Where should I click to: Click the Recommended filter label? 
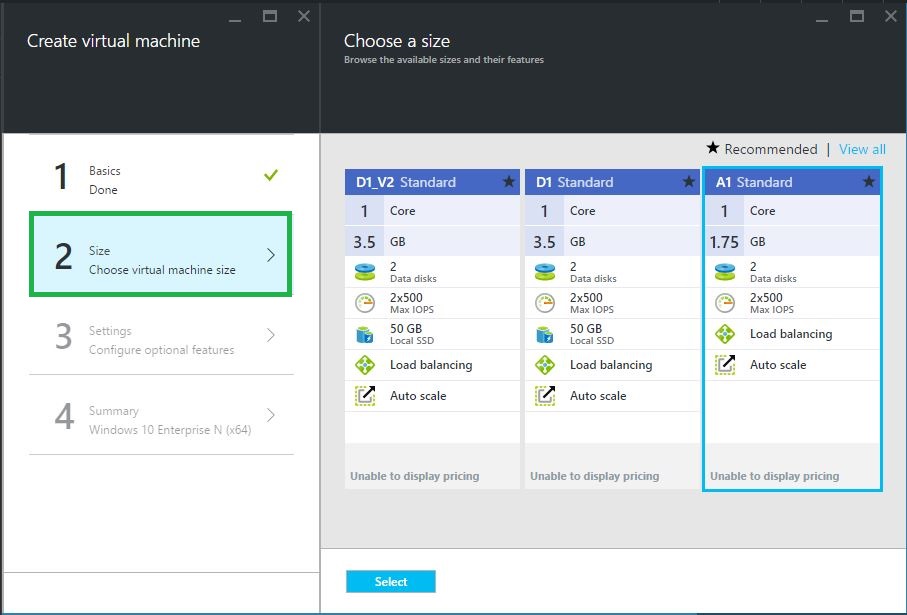click(770, 149)
